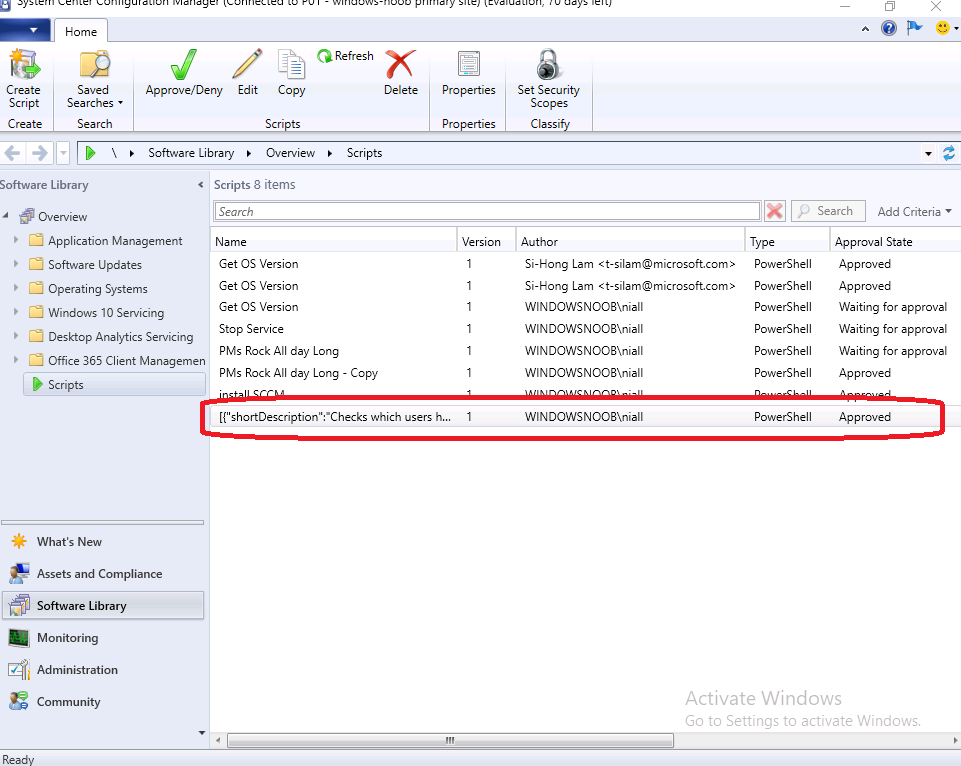Image resolution: width=961 pixels, height=766 pixels.
Task: Collapse the ribbon with the up caret
Action: click(x=865, y=29)
